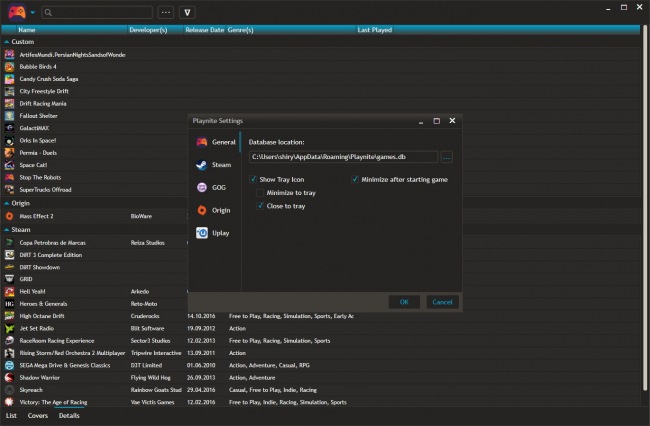Select Drift Racing Mania icon
Screen dimensions: 650x426
tap(9, 104)
